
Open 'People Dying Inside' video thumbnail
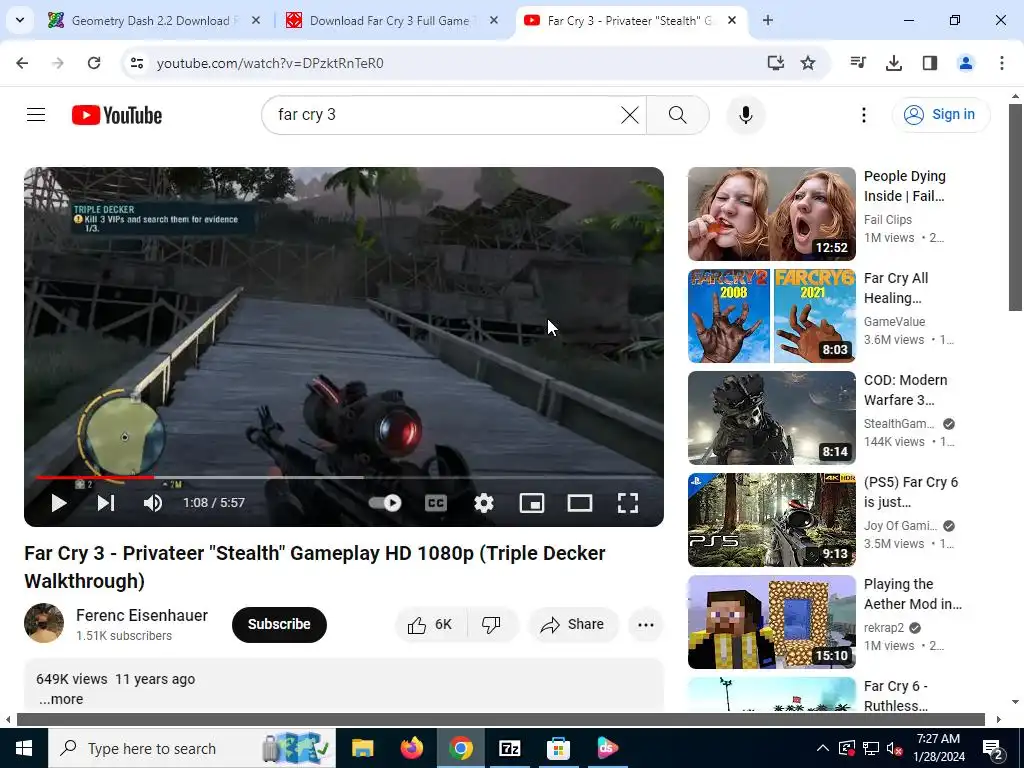[771, 214]
